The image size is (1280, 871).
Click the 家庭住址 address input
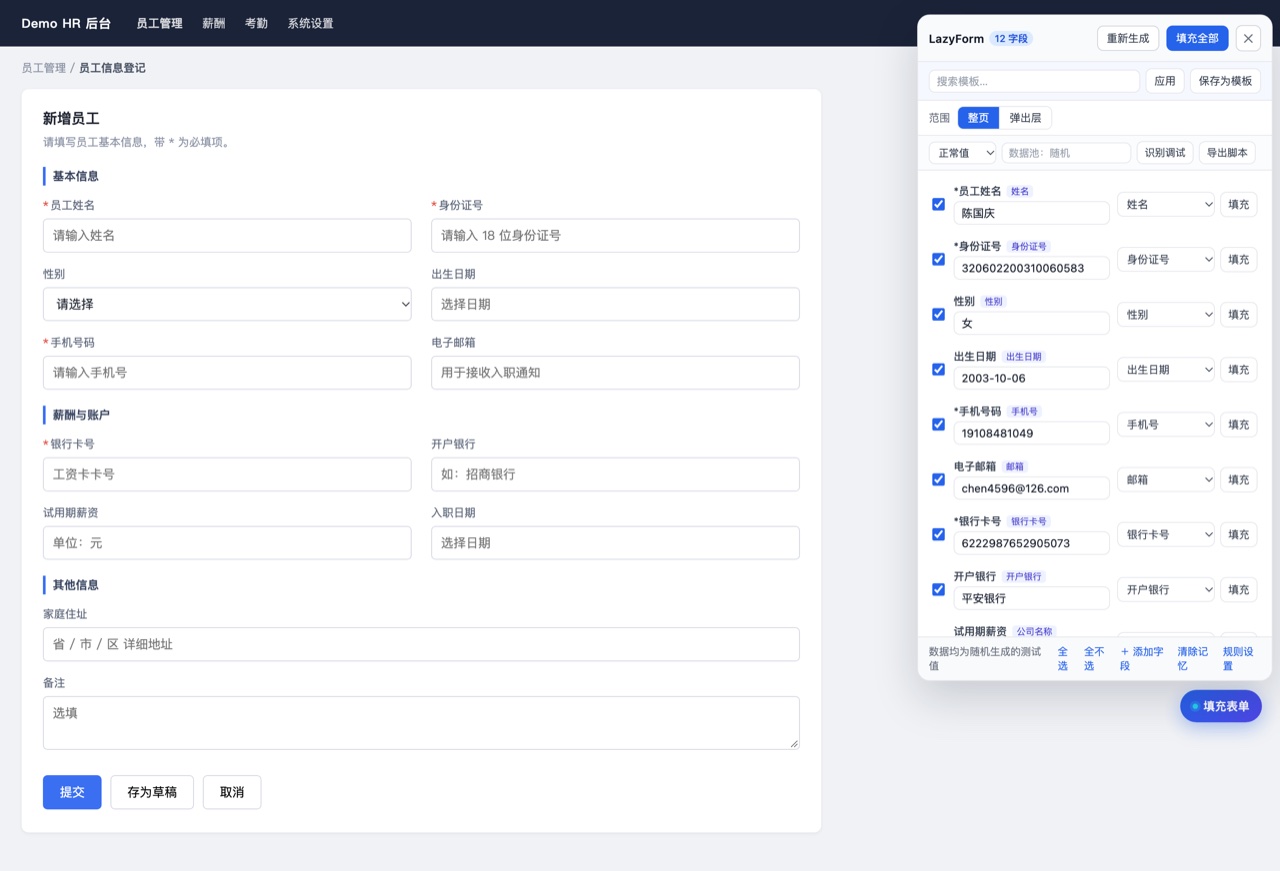(x=421, y=644)
